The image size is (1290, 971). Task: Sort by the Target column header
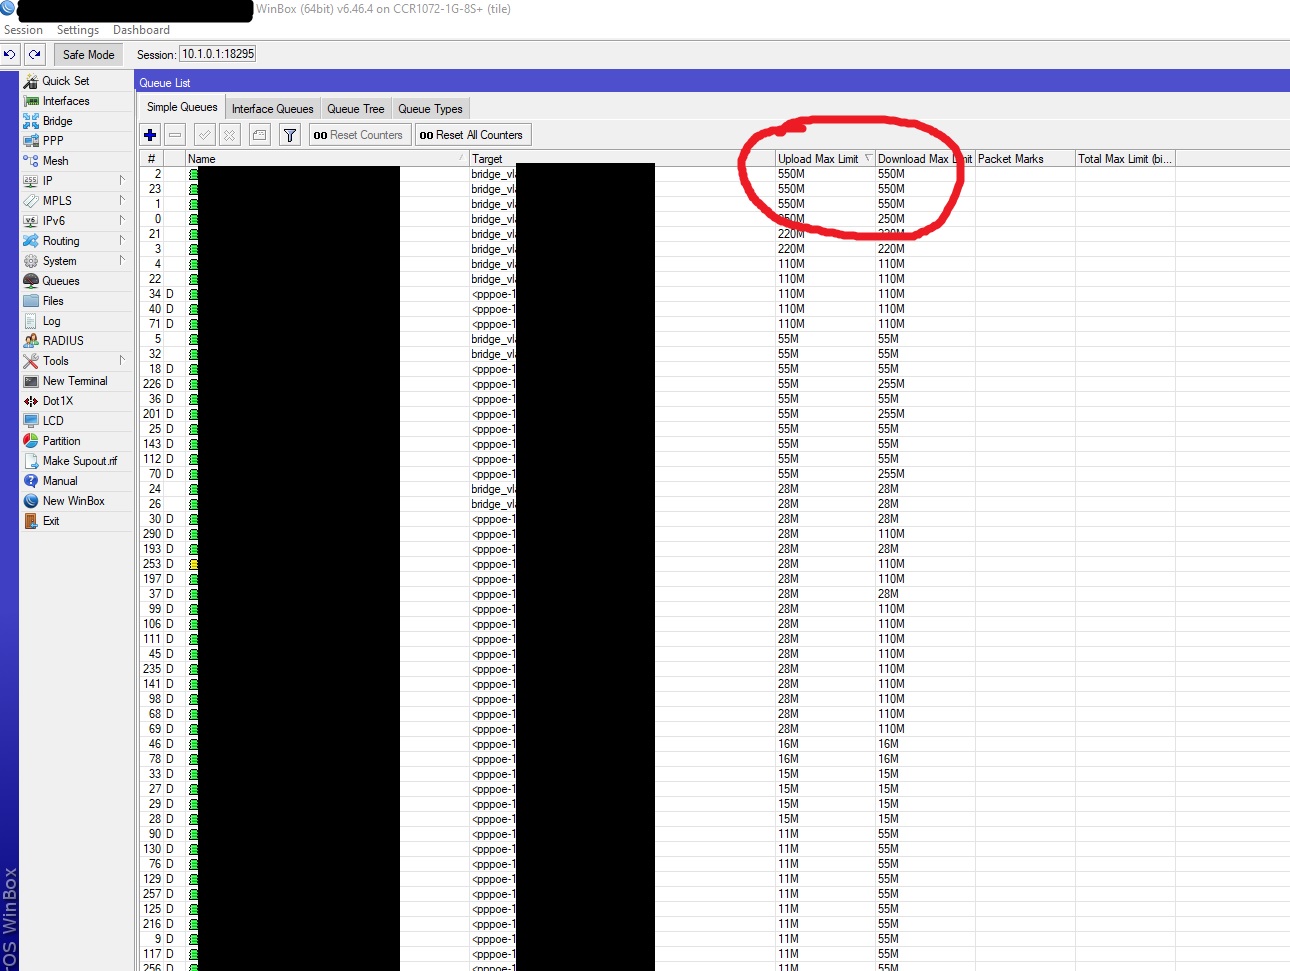(x=622, y=159)
